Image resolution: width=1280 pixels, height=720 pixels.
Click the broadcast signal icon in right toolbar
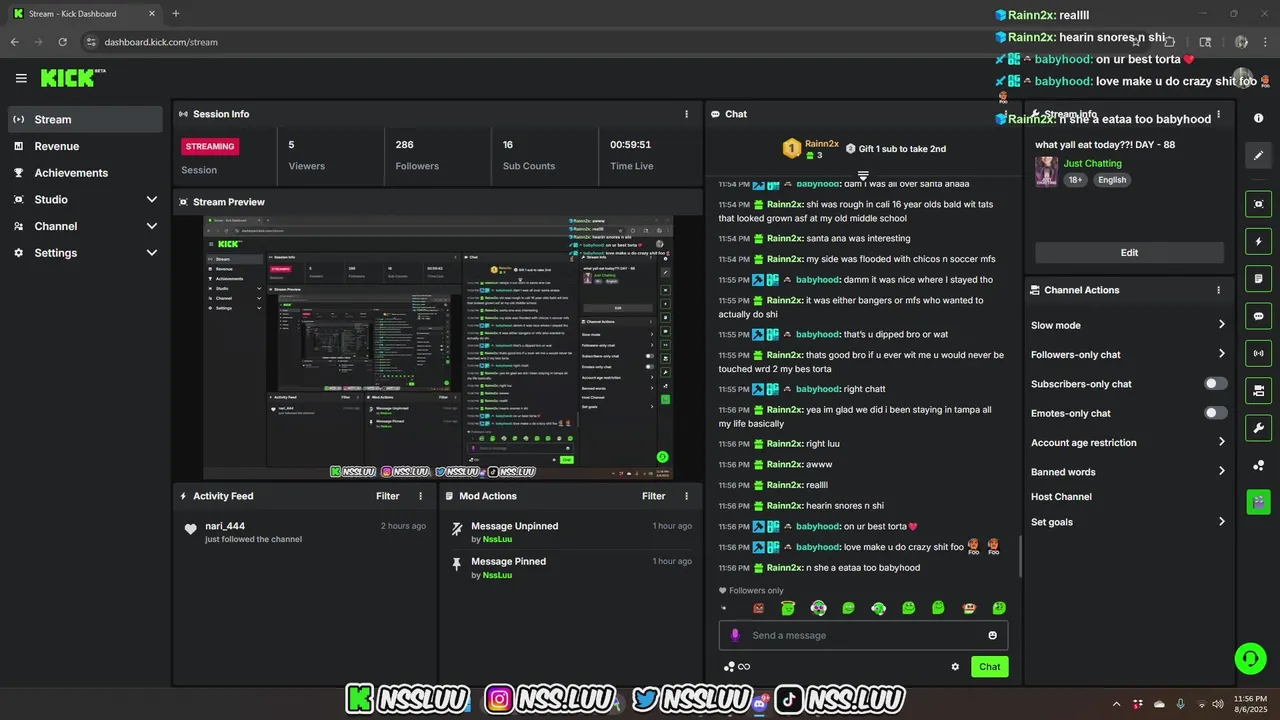click(x=1258, y=353)
